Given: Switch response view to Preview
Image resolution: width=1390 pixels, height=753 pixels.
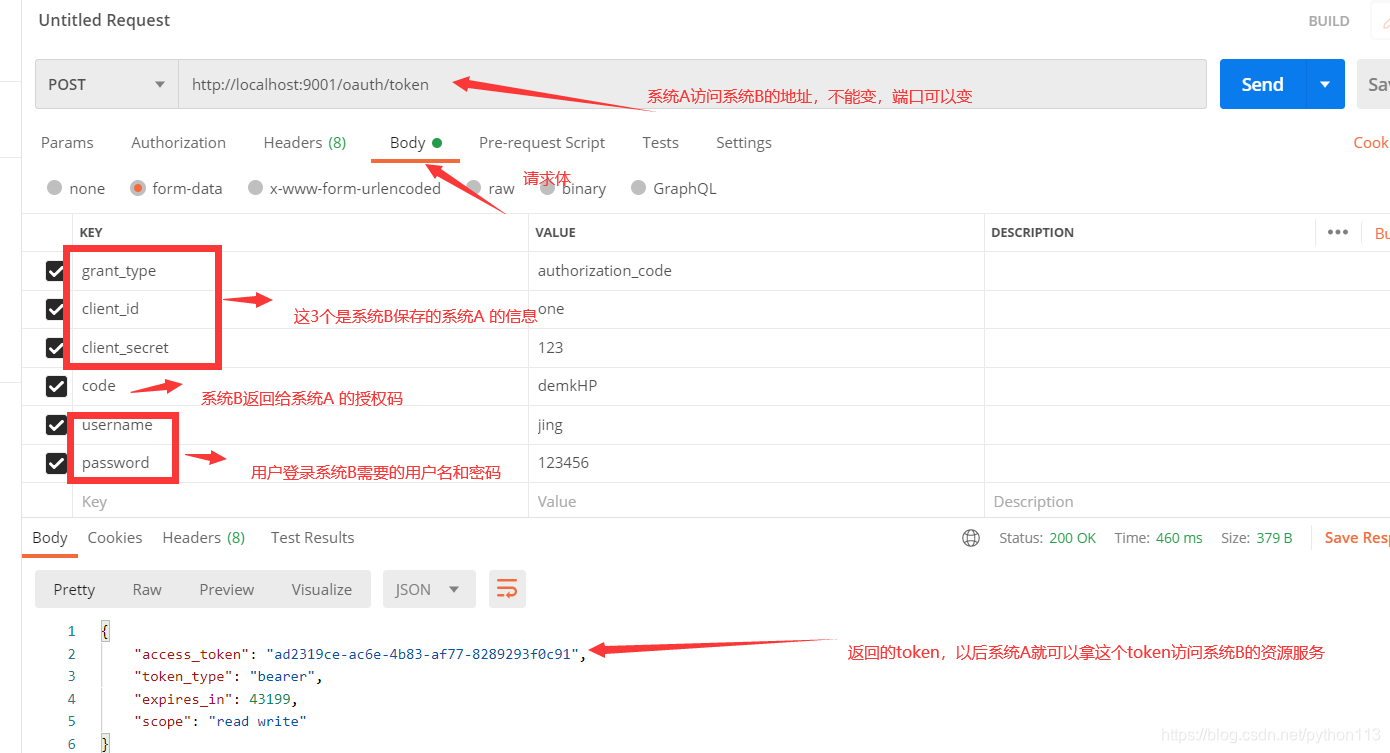Looking at the screenshot, I should pyautogui.click(x=227, y=589).
